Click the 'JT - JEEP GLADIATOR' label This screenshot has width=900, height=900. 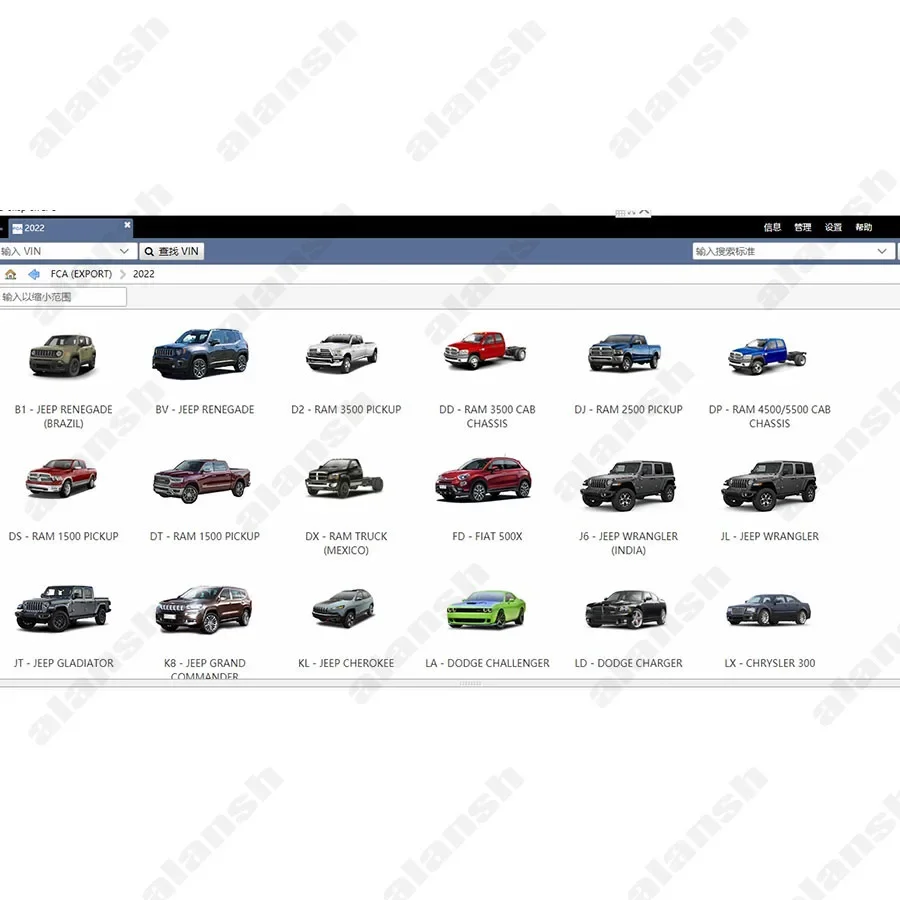click(64, 663)
